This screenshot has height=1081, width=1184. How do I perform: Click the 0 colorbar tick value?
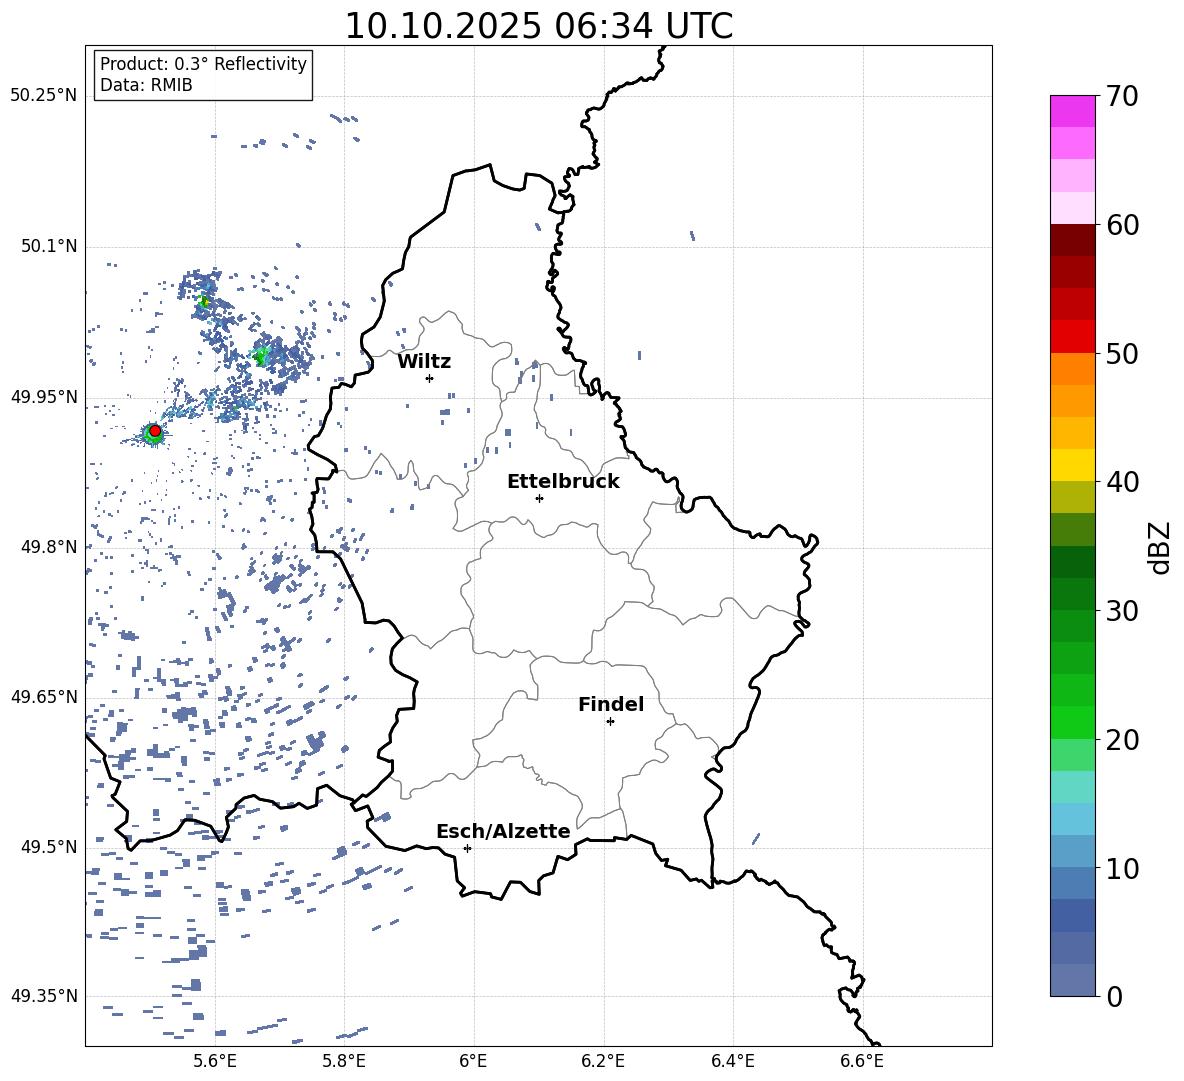[x=1114, y=996]
